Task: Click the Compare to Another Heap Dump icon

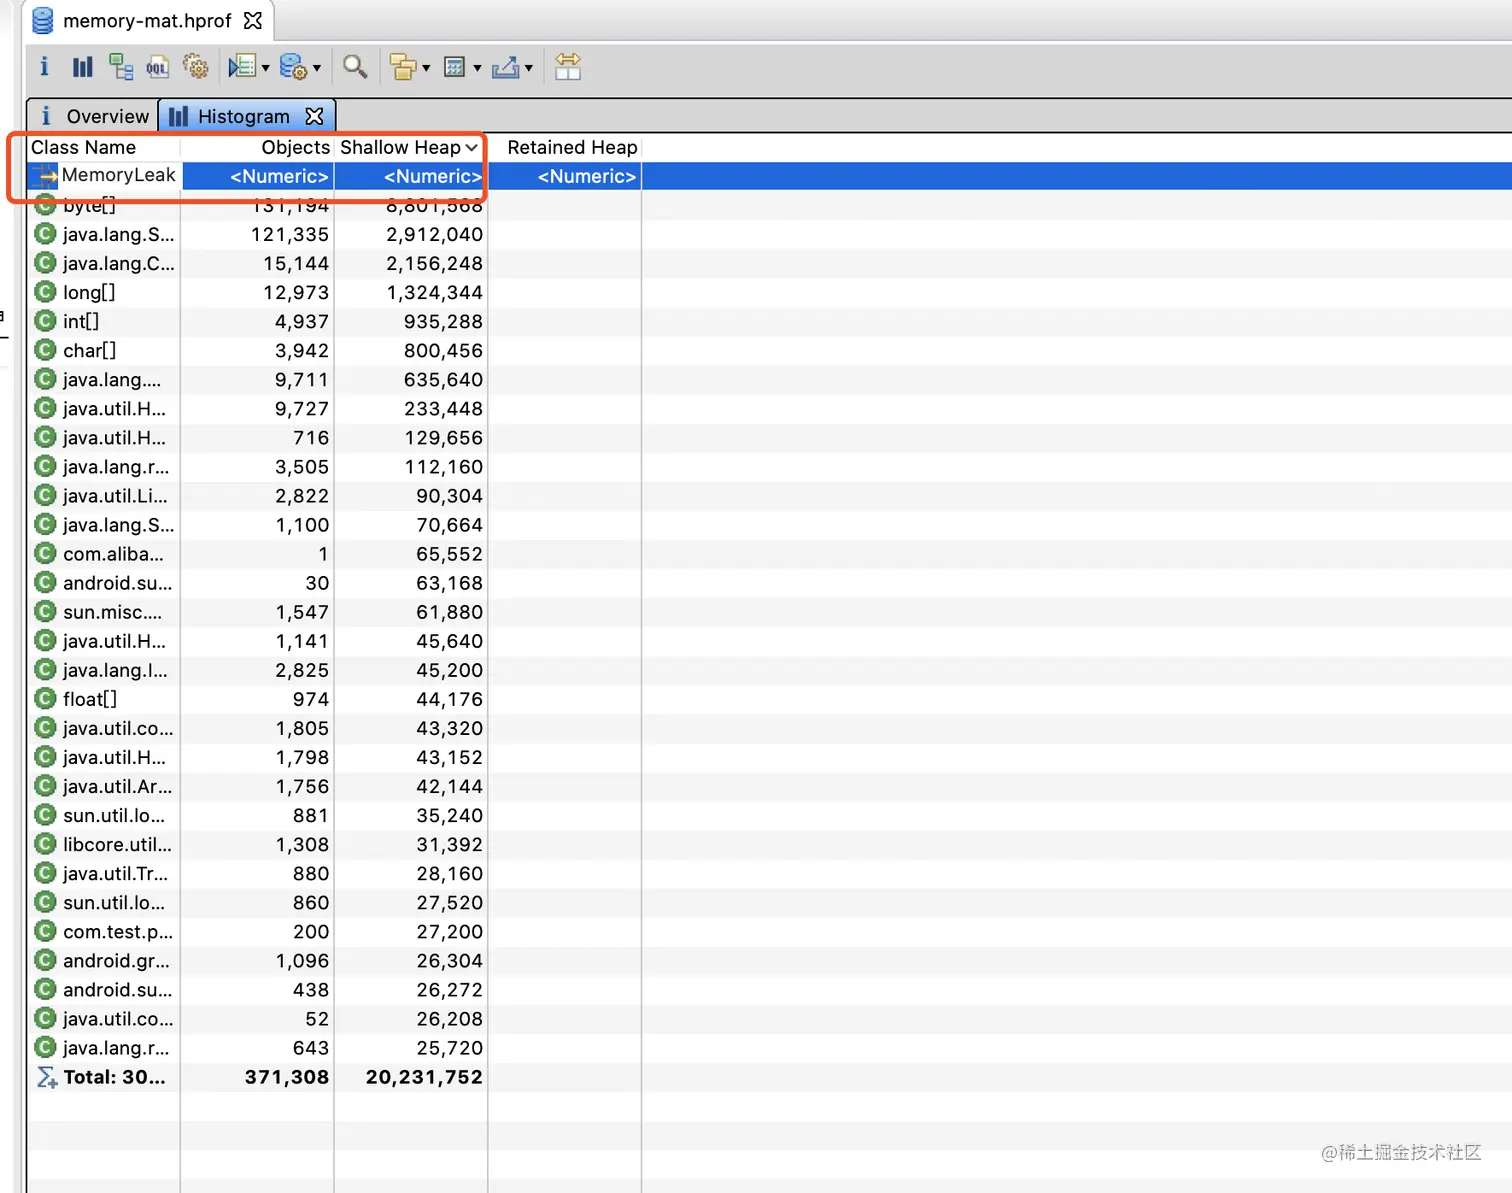Action: click(568, 67)
